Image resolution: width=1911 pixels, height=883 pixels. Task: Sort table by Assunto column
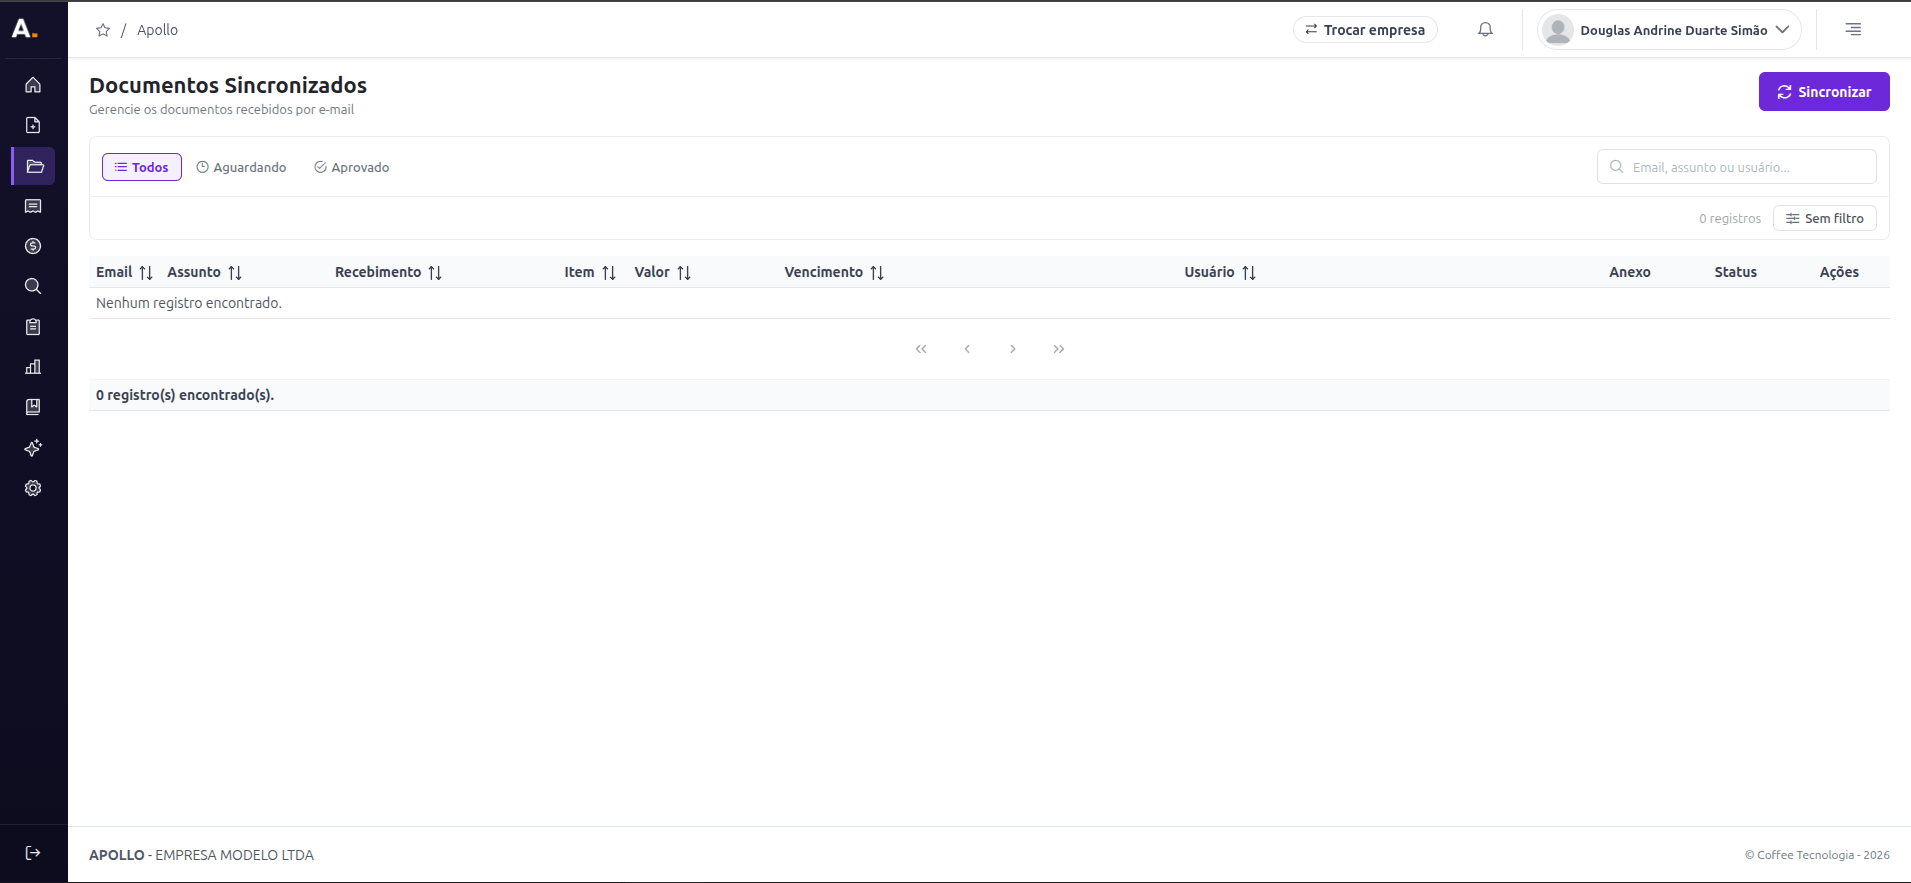coord(235,272)
